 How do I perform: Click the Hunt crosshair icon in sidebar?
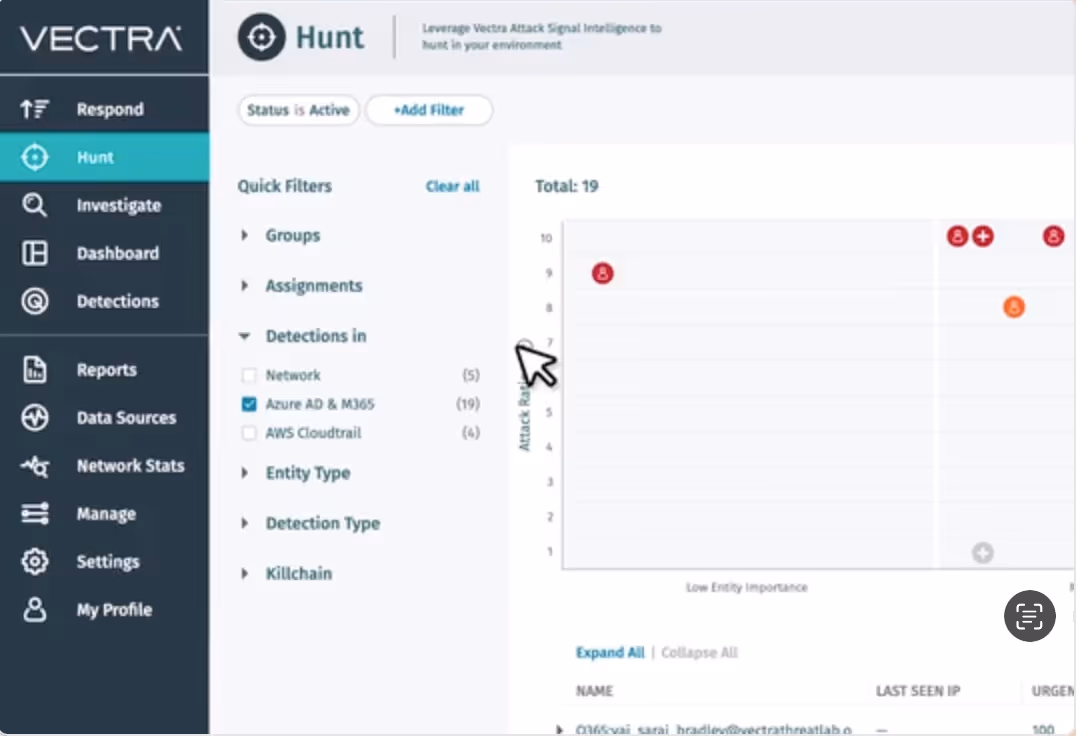[34, 157]
